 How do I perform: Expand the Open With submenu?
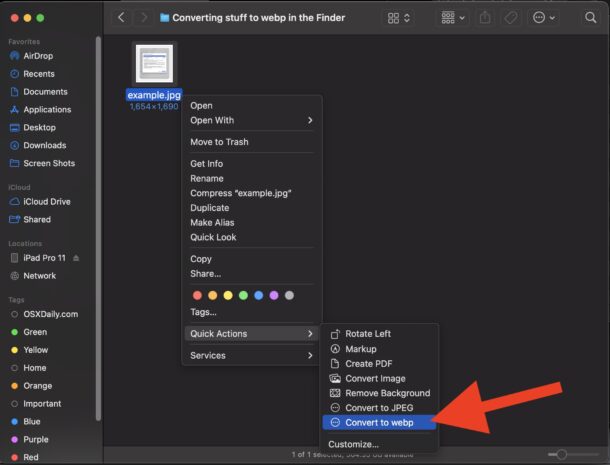(x=251, y=120)
